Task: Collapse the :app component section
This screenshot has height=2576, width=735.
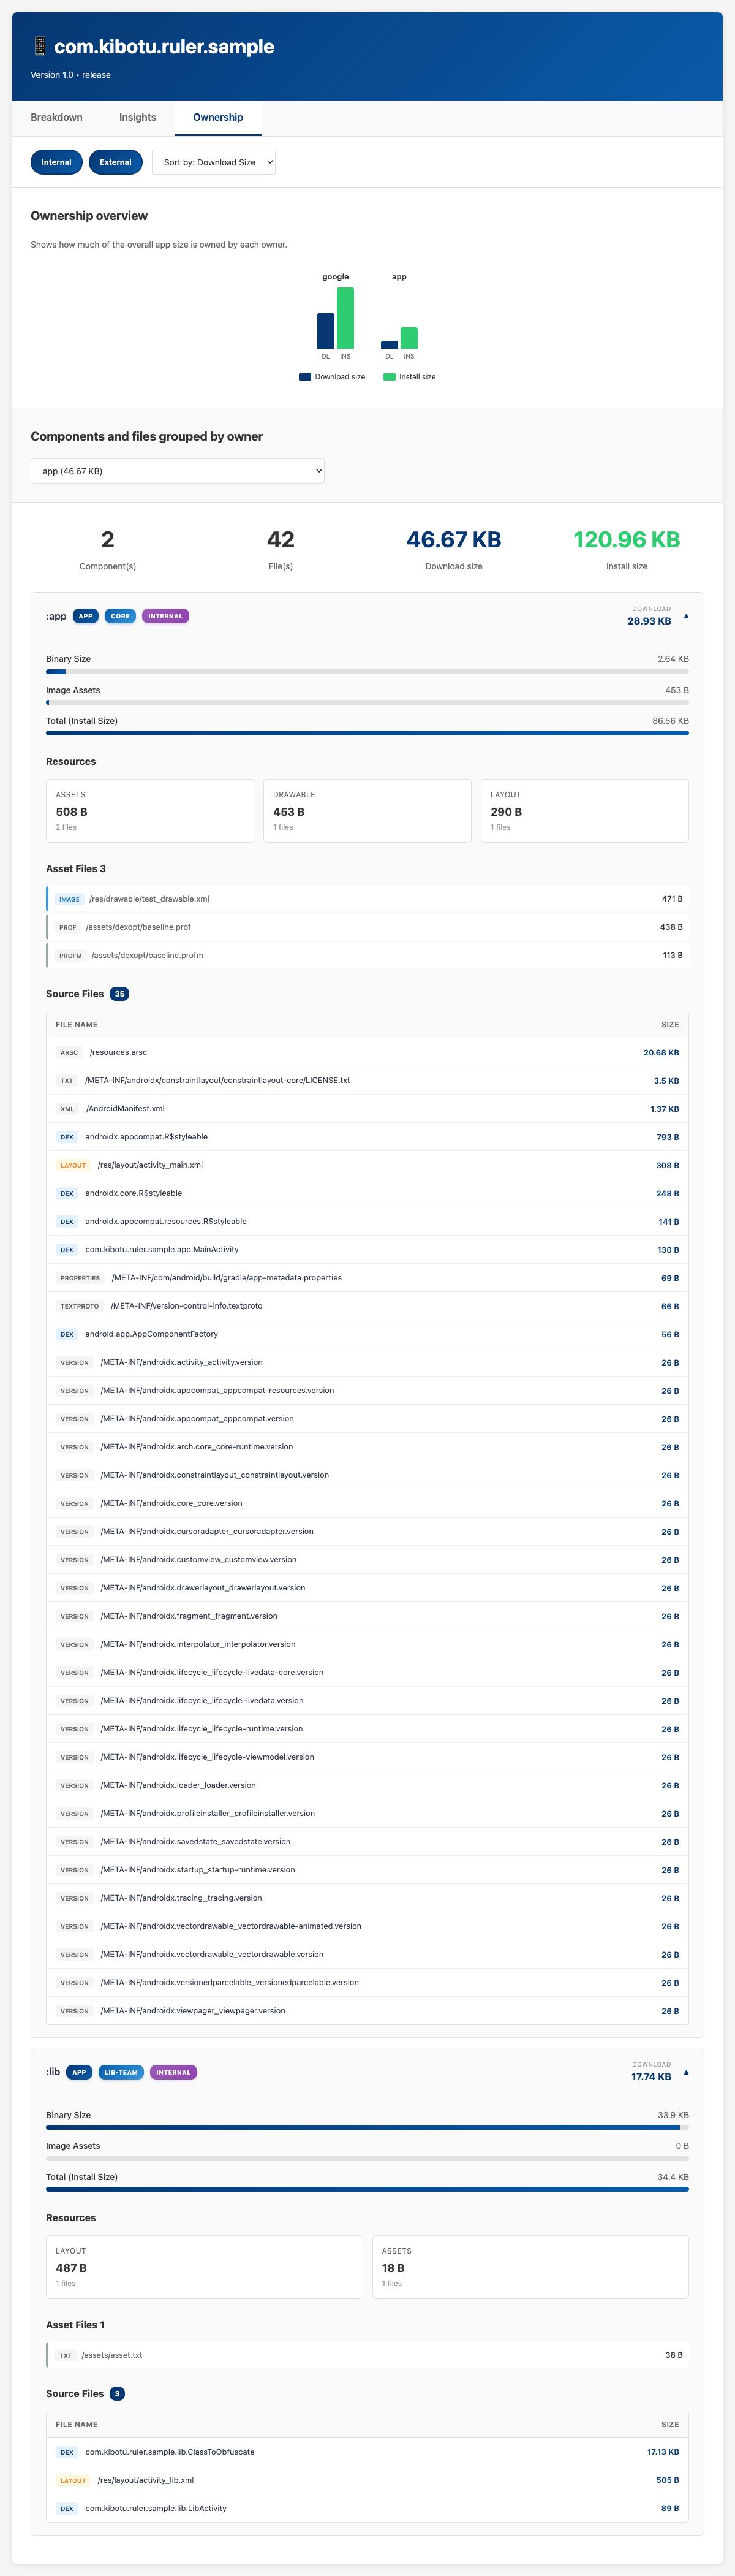Action: (x=686, y=616)
